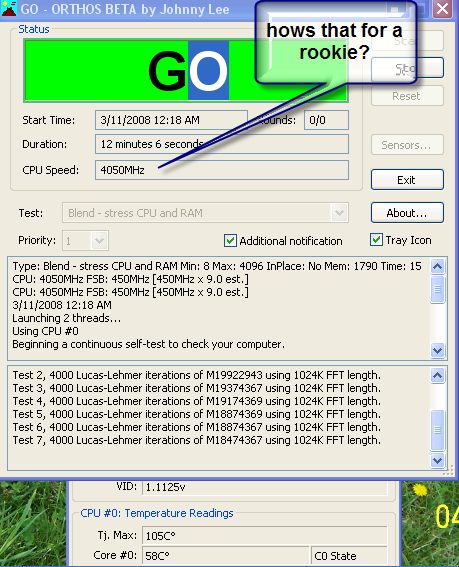This screenshot has height=567, width=459.
Task: Open the About dialog
Action: click(407, 213)
